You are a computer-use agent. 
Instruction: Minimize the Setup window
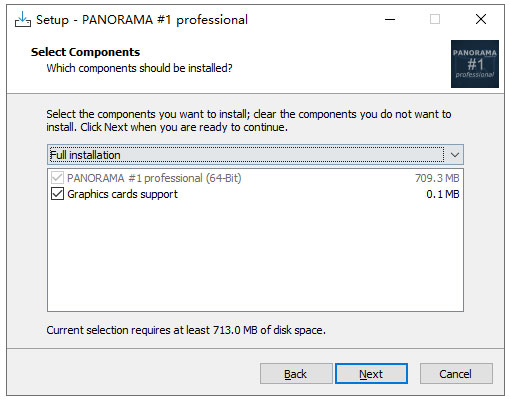tap(390, 19)
